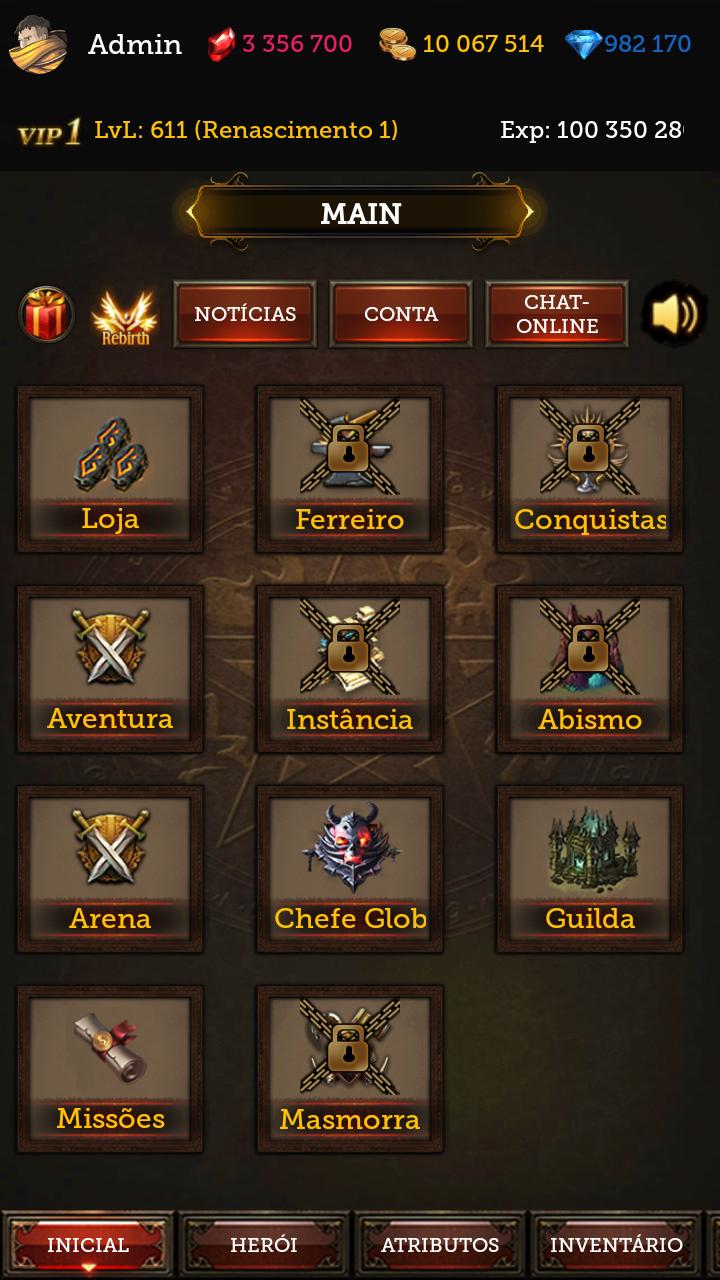
Task: Tap the locked Instância tile
Action: (350, 669)
